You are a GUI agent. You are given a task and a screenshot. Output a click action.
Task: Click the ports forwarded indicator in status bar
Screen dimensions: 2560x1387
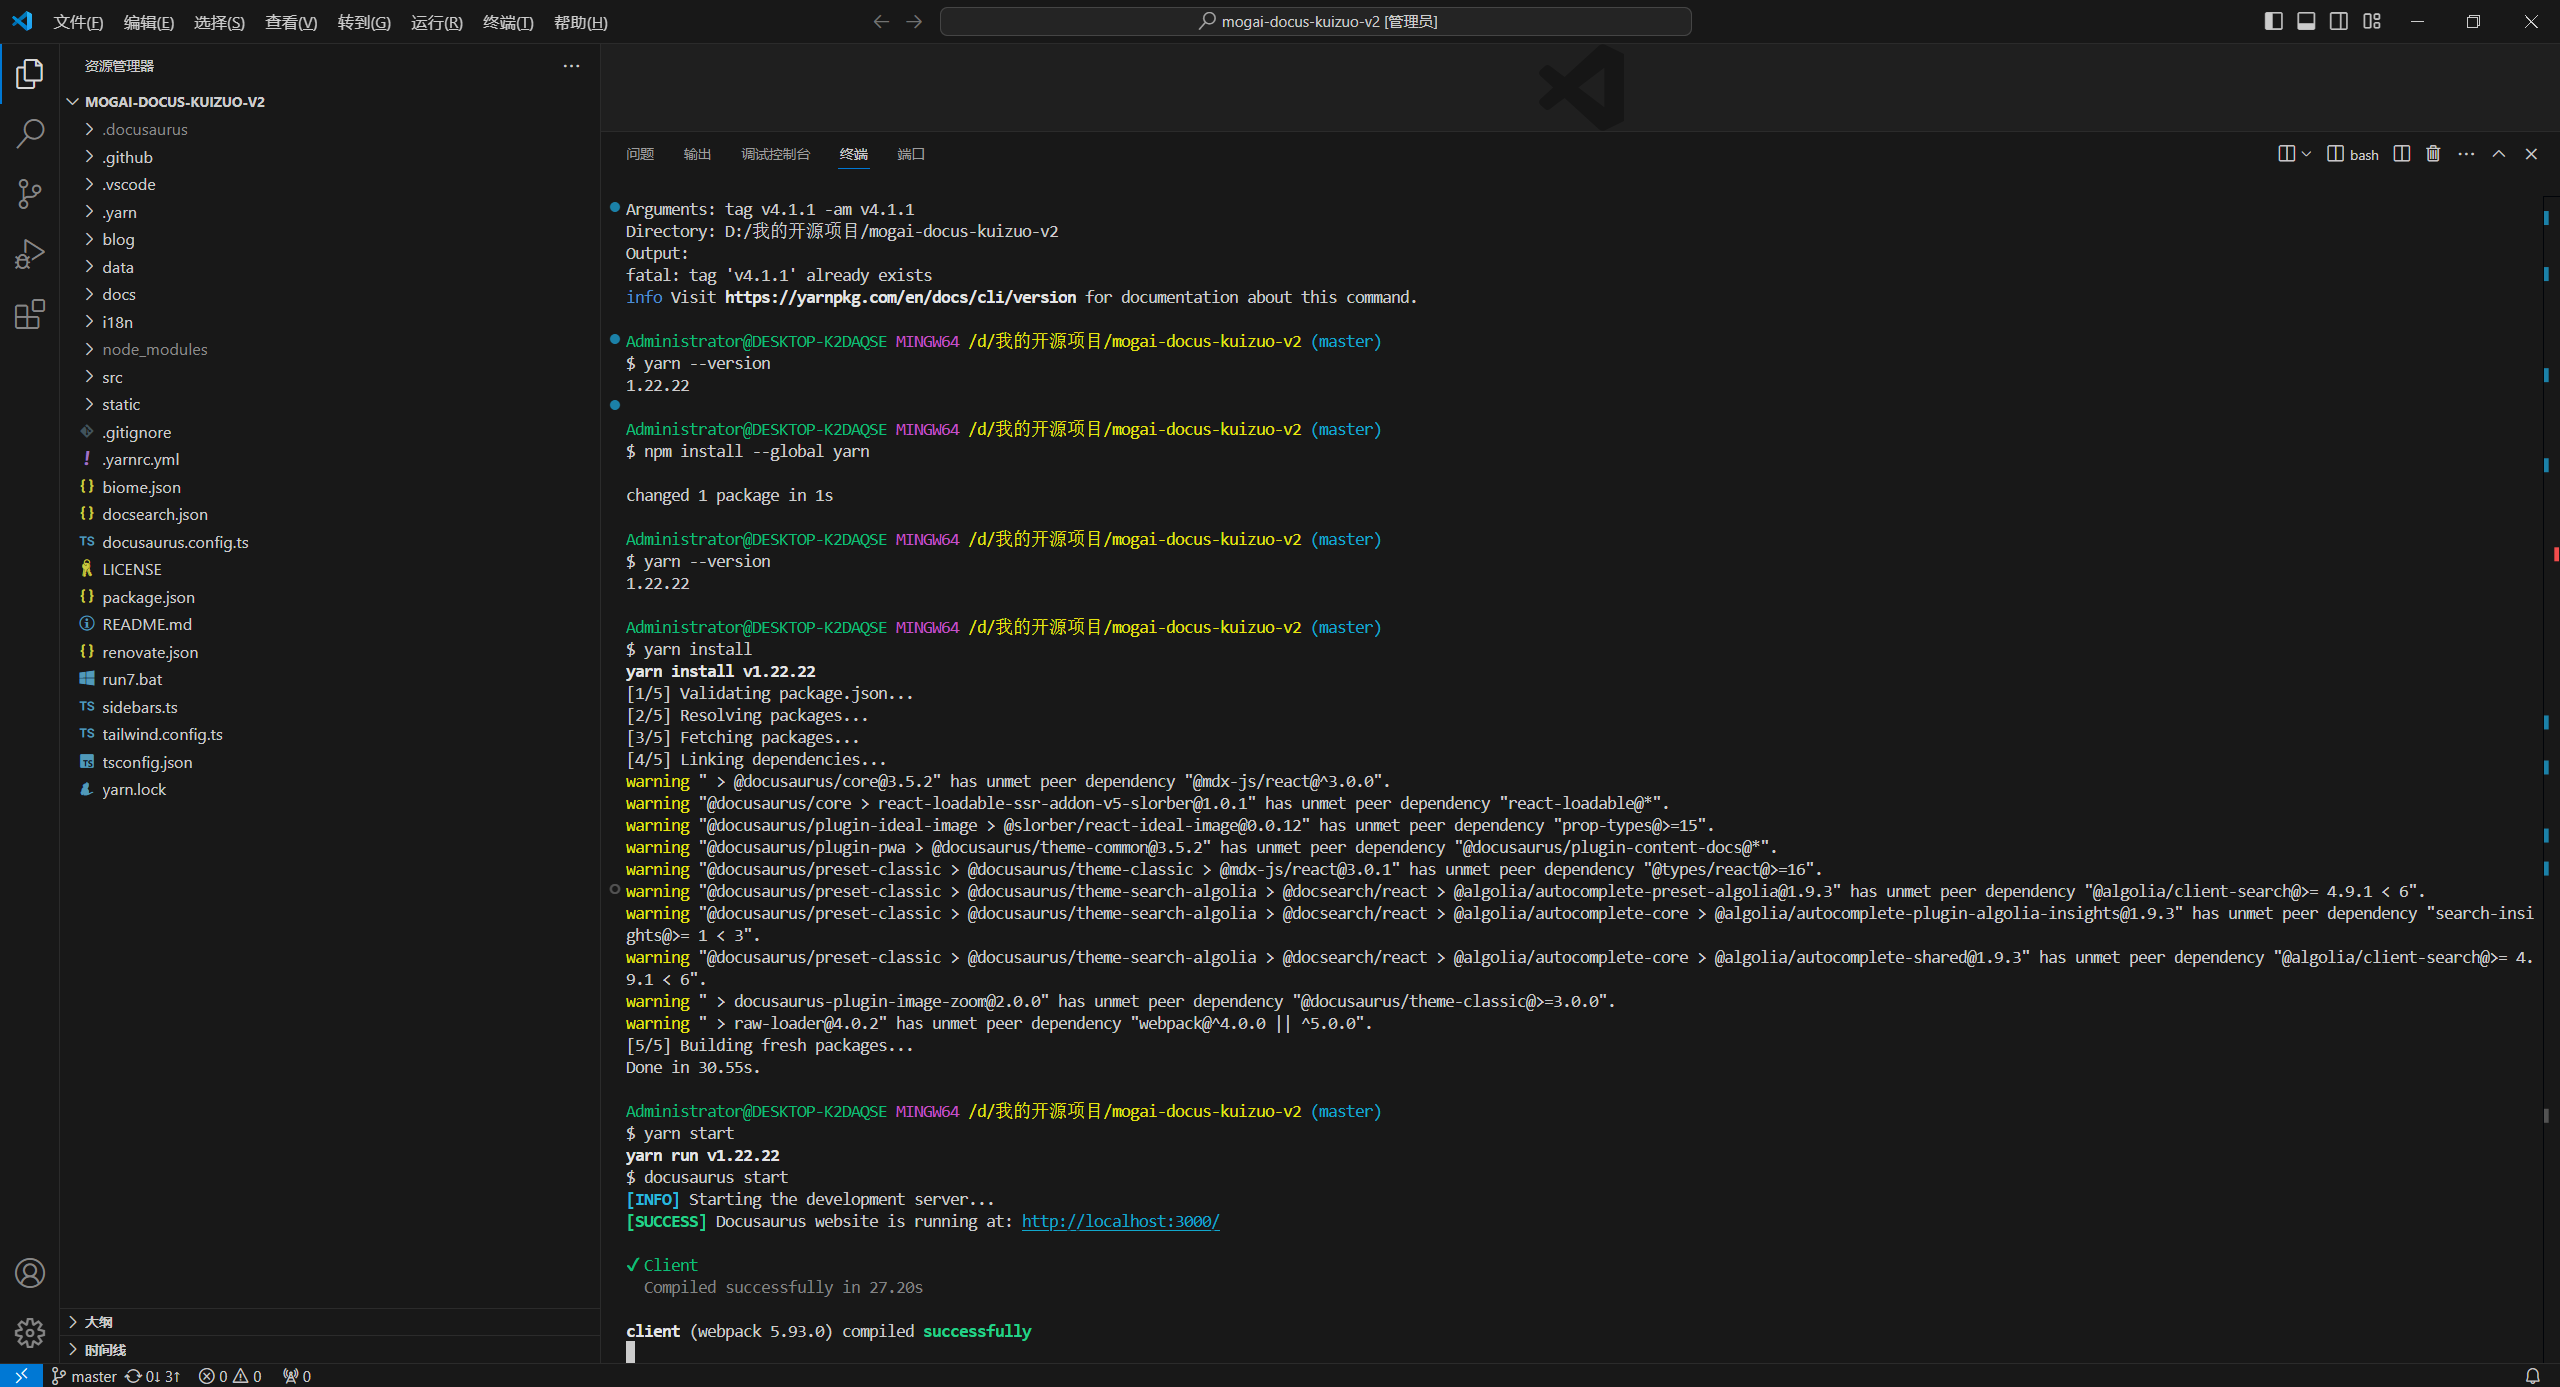[297, 1376]
